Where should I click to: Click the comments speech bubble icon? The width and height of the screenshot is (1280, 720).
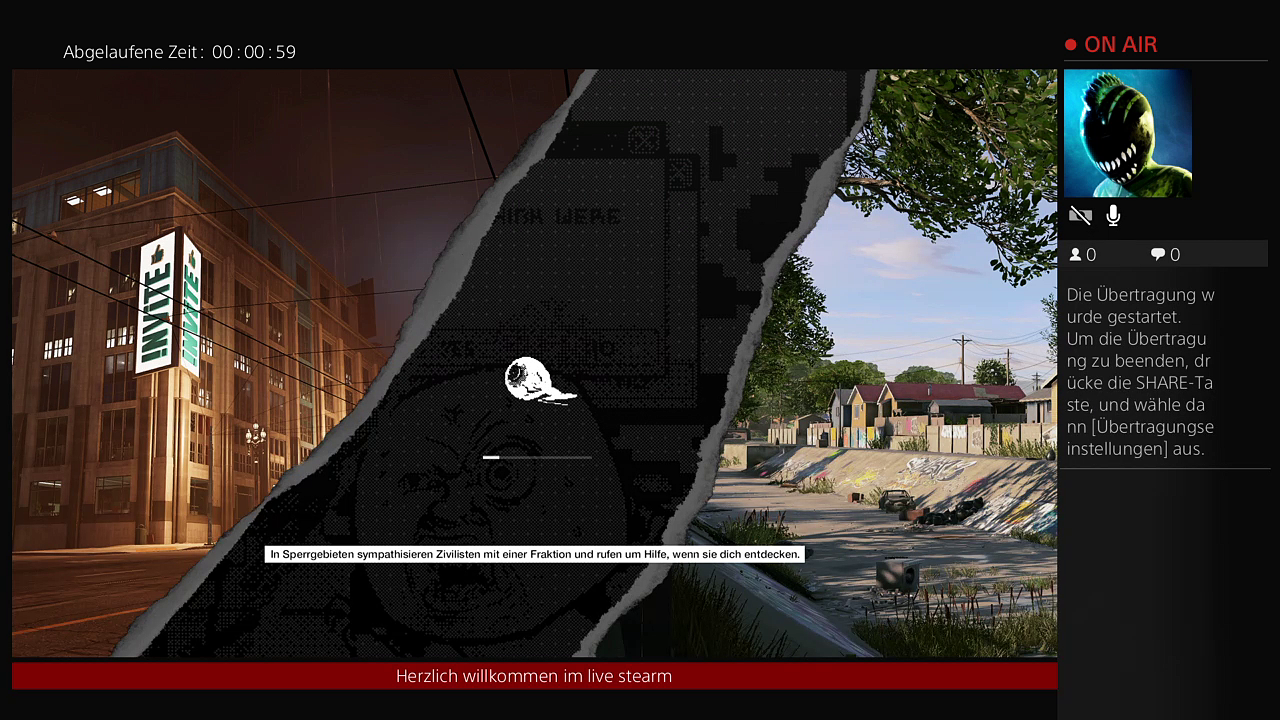click(x=1157, y=255)
